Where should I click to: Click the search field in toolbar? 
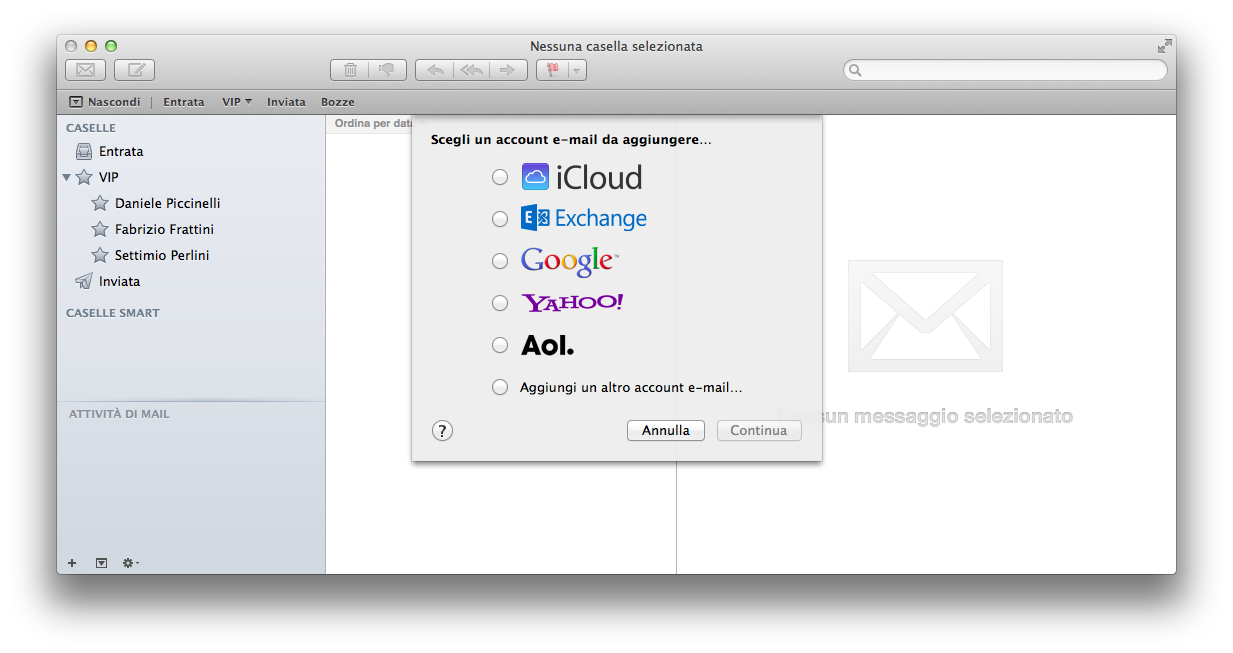(x=1005, y=70)
